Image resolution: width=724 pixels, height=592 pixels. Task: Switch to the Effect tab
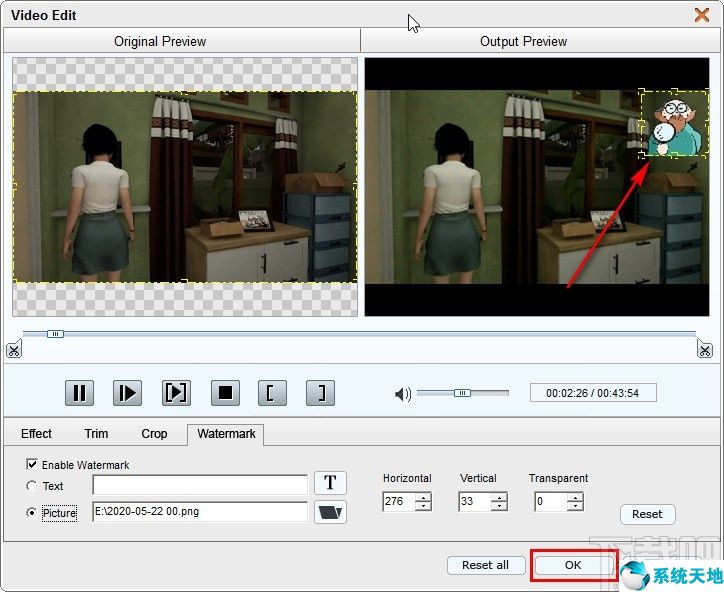coord(36,434)
